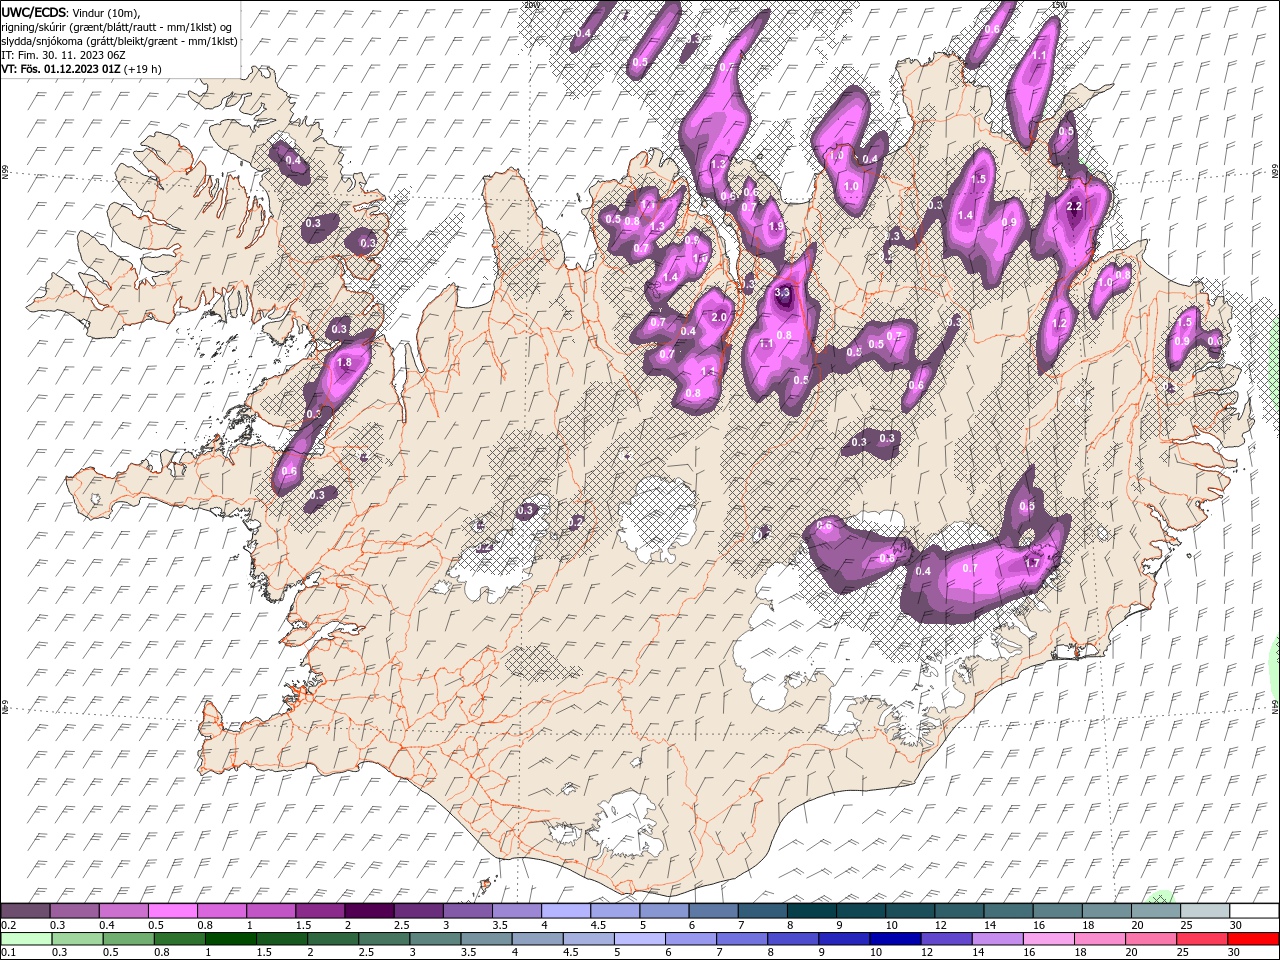This screenshot has width=1280, height=960.
Task: Pick the white swatch ending the upper scale
Action: [x=1254, y=911]
